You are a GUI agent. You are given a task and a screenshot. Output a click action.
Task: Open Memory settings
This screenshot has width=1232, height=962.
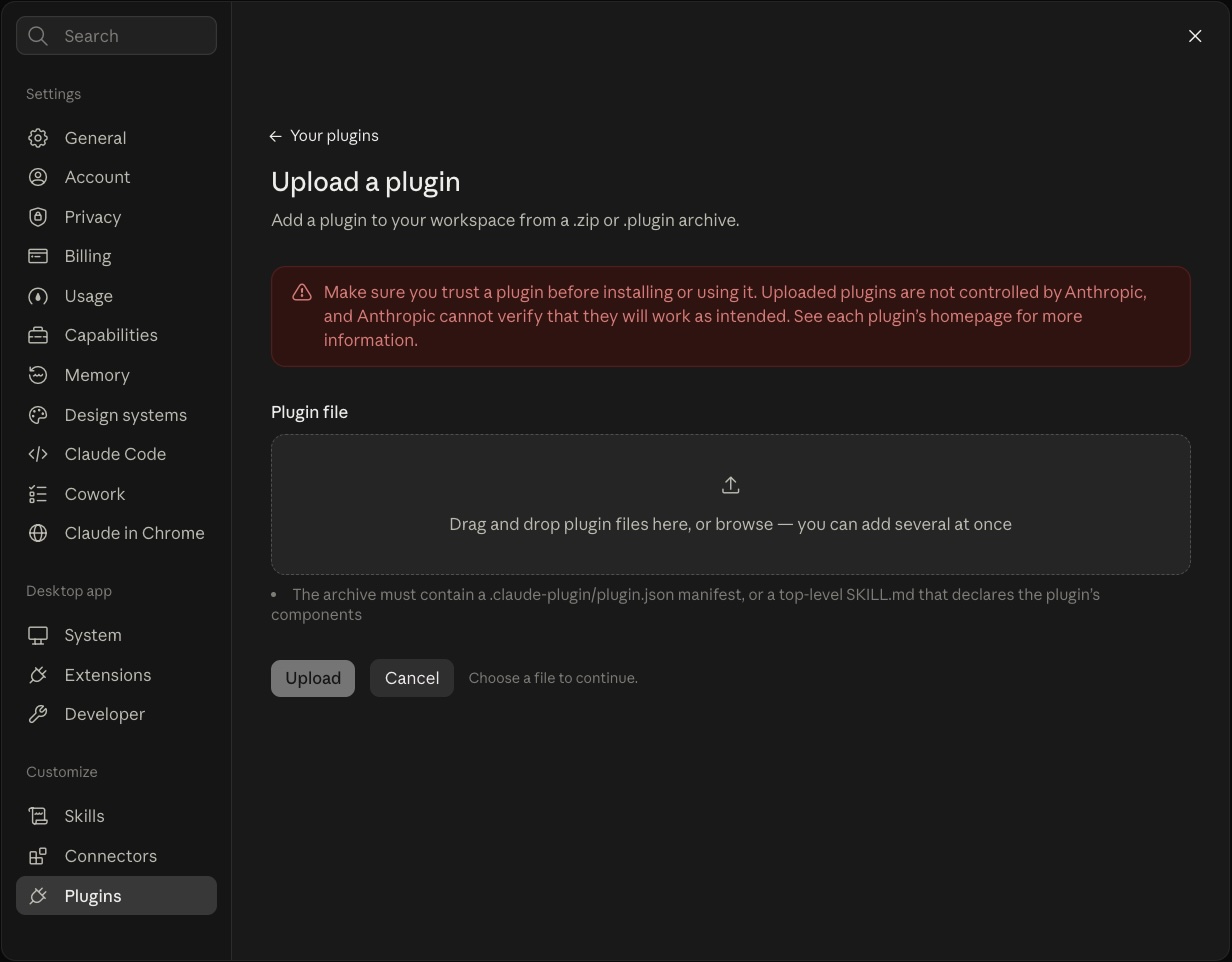pos(116,375)
